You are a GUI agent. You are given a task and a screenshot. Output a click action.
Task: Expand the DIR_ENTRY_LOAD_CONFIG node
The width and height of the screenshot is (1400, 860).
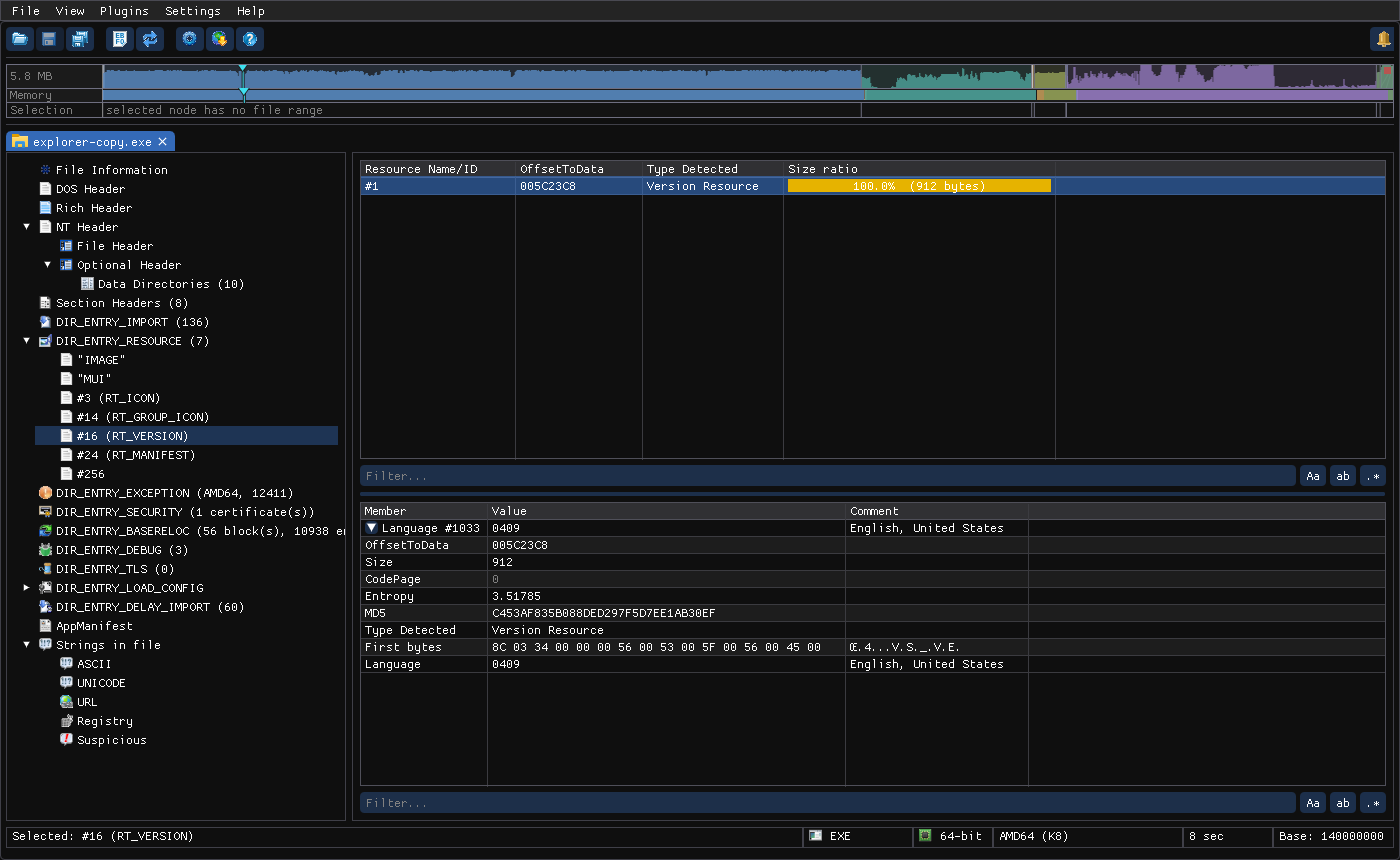click(x=27, y=588)
